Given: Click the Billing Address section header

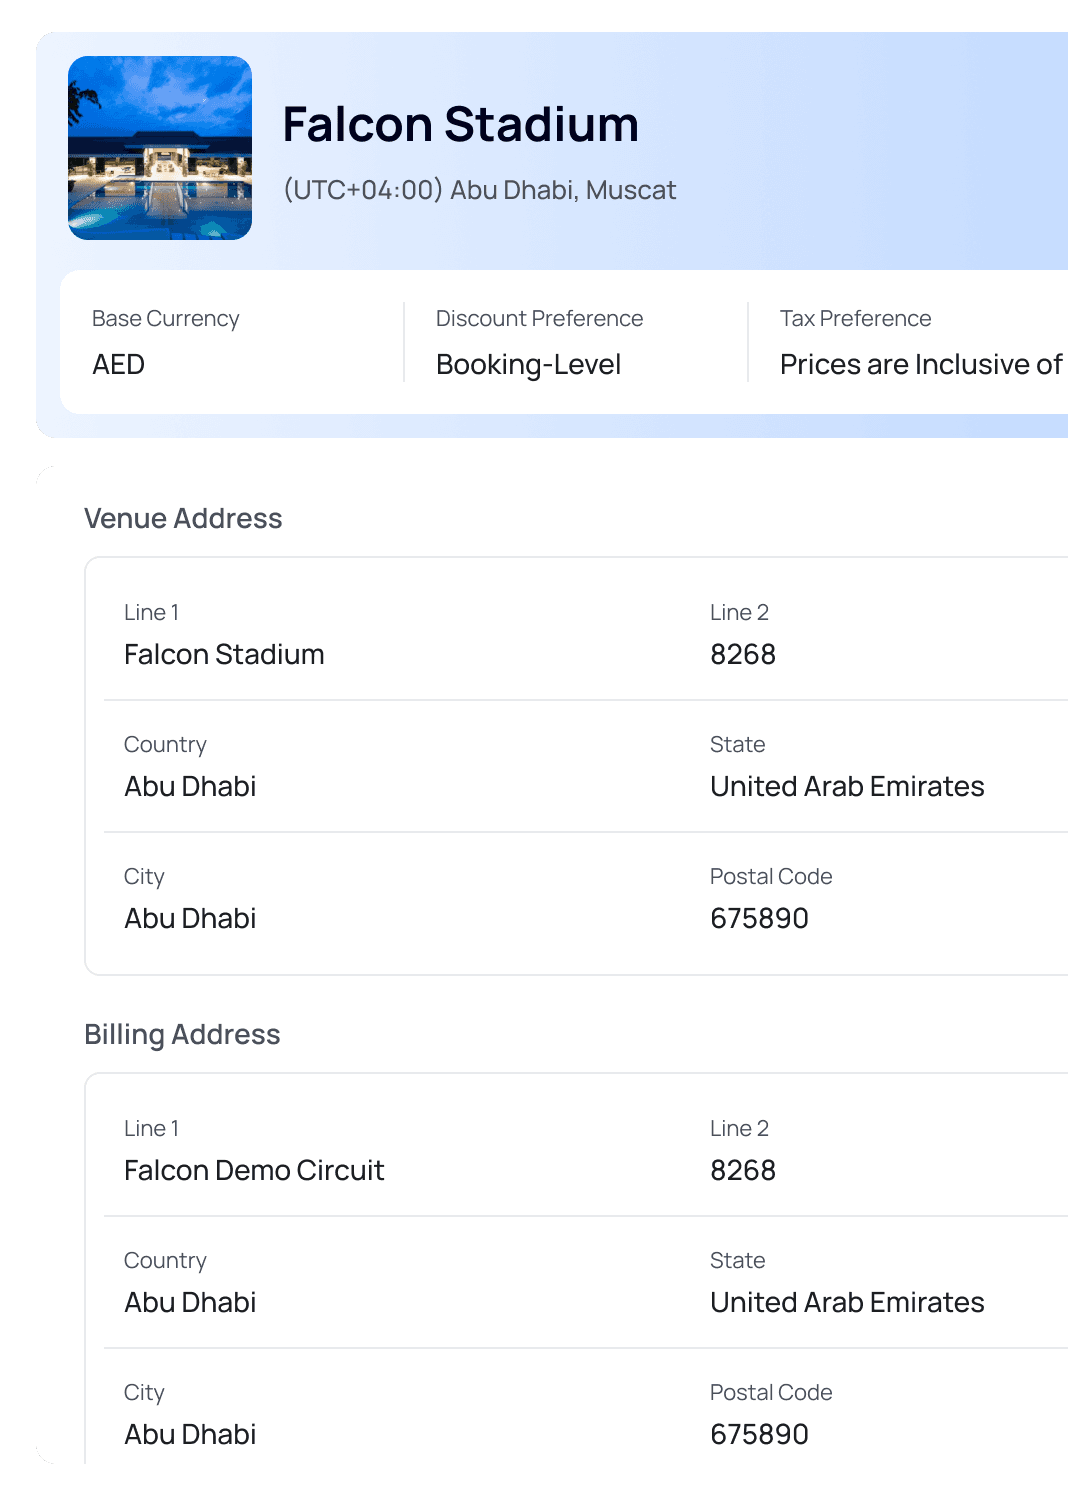Looking at the screenshot, I should tap(182, 1034).
